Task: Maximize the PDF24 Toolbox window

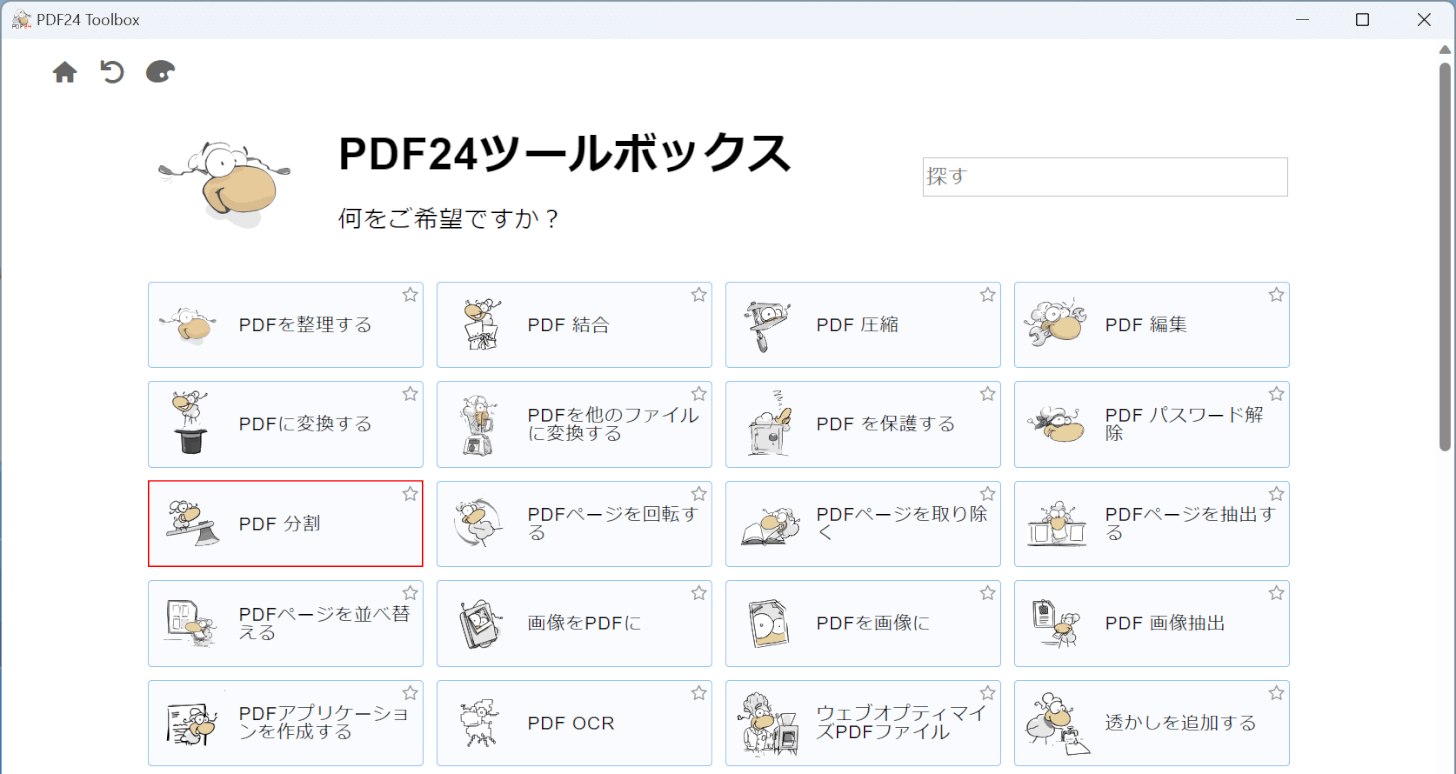Action: pos(1362,19)
